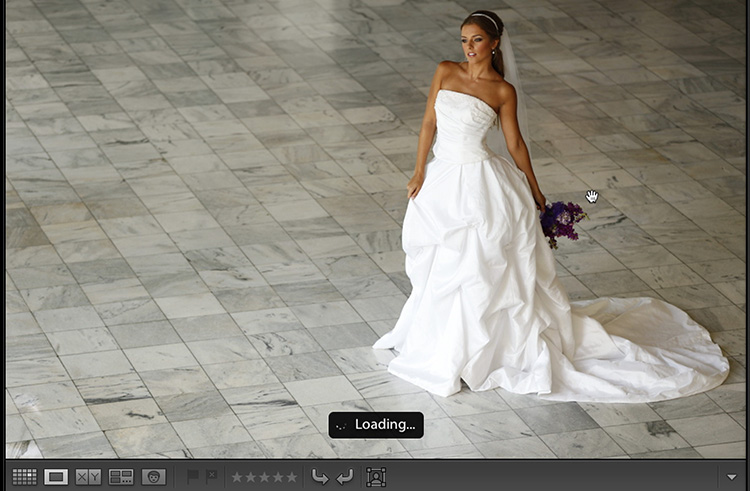Screen dimensions: 750x491
Task: Rotate photo counterclockwise
Action: tap(320, 477)
